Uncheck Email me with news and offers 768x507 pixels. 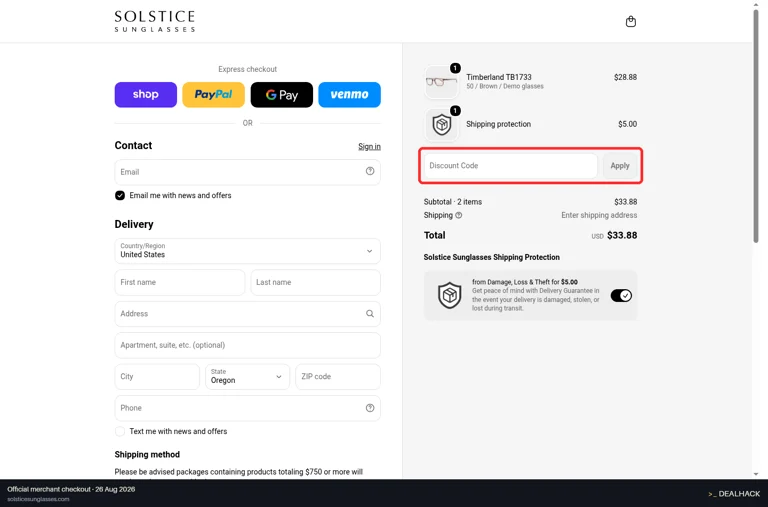click(120, 195)
